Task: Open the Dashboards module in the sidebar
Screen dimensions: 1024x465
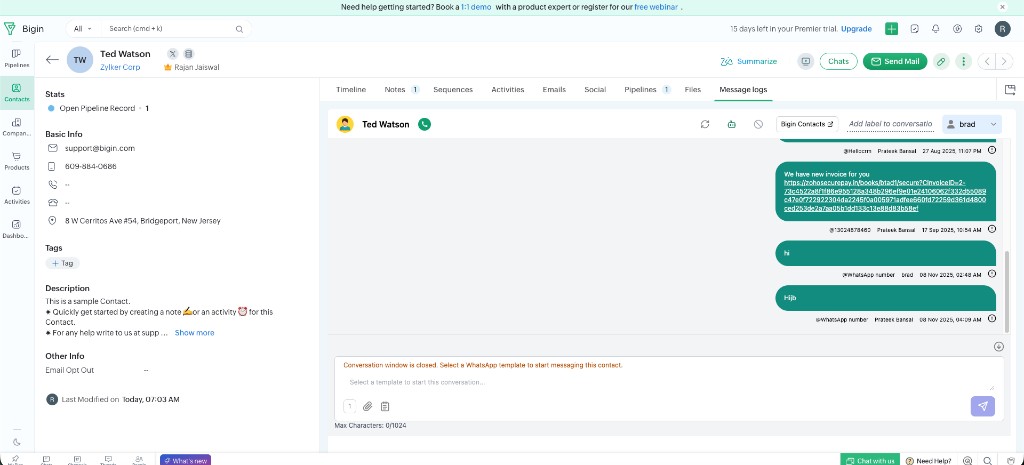Action: tap(17, 229)
